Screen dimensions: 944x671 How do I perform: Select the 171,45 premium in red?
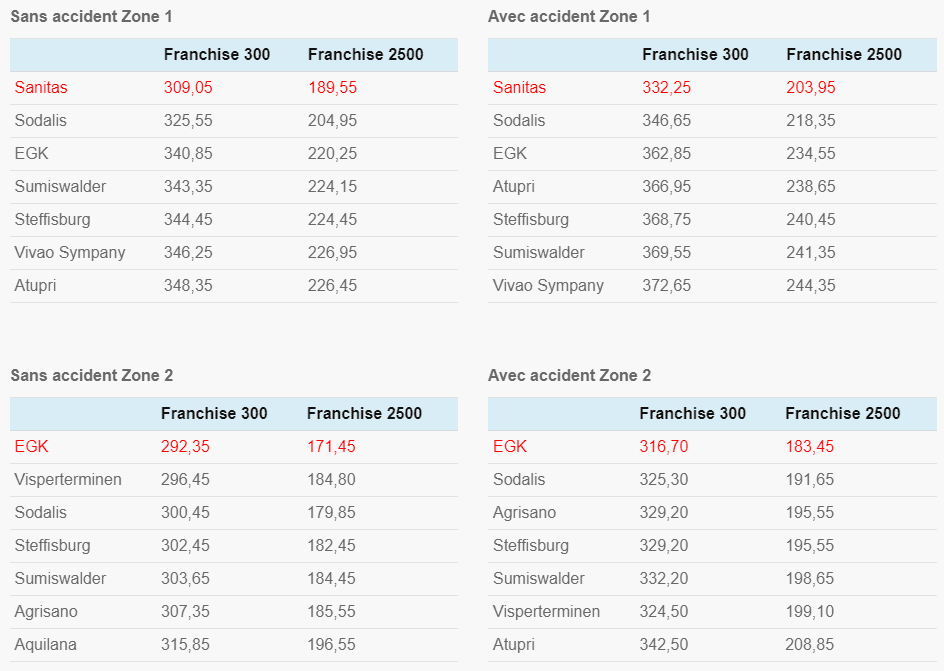point(331,447)
